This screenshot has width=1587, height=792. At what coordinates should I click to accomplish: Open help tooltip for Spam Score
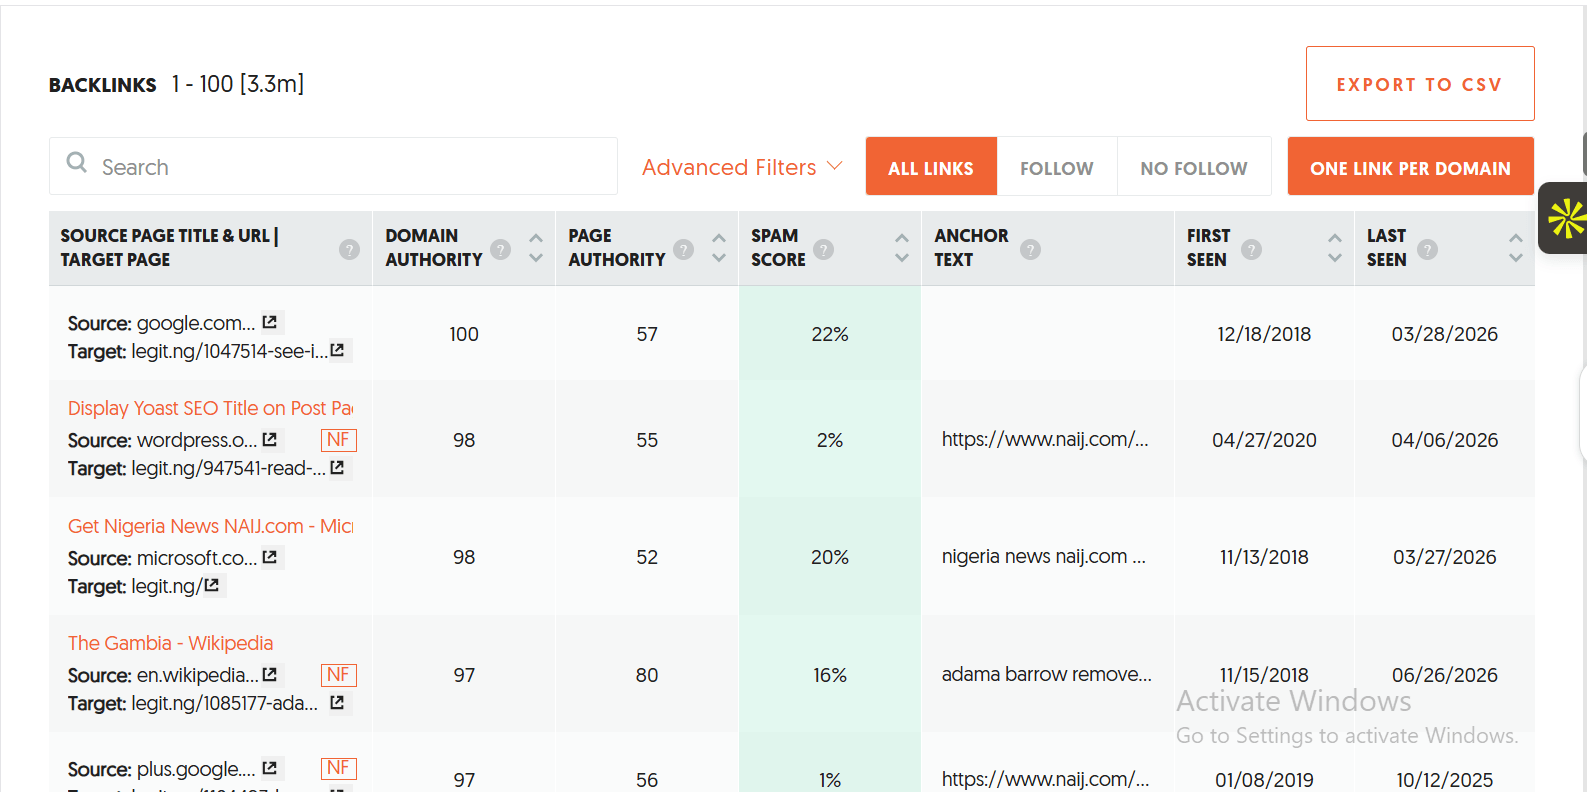824,249
